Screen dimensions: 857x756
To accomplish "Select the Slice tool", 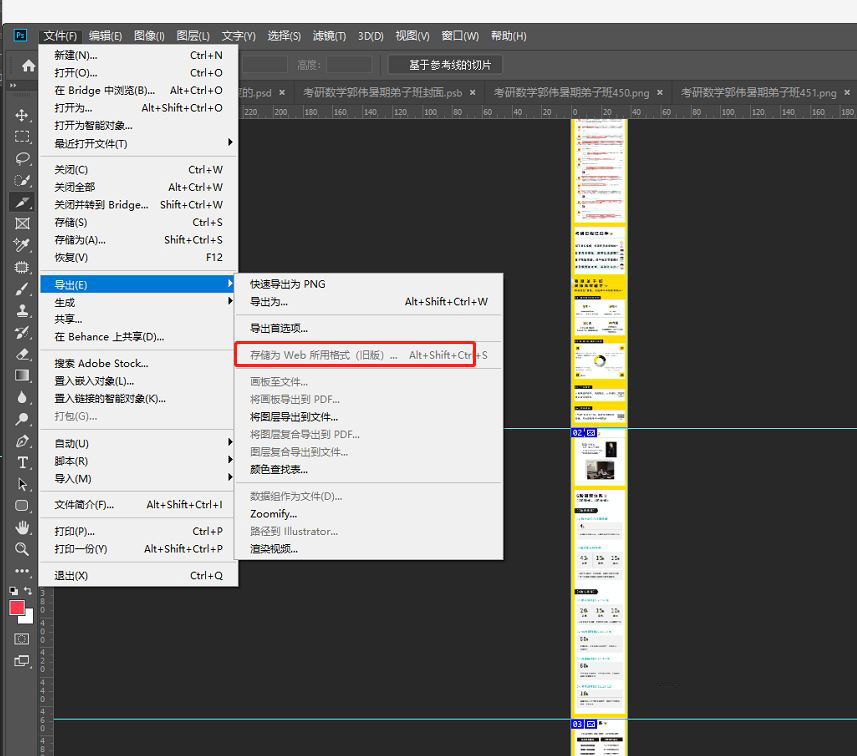I will click(x=22, y=202).
